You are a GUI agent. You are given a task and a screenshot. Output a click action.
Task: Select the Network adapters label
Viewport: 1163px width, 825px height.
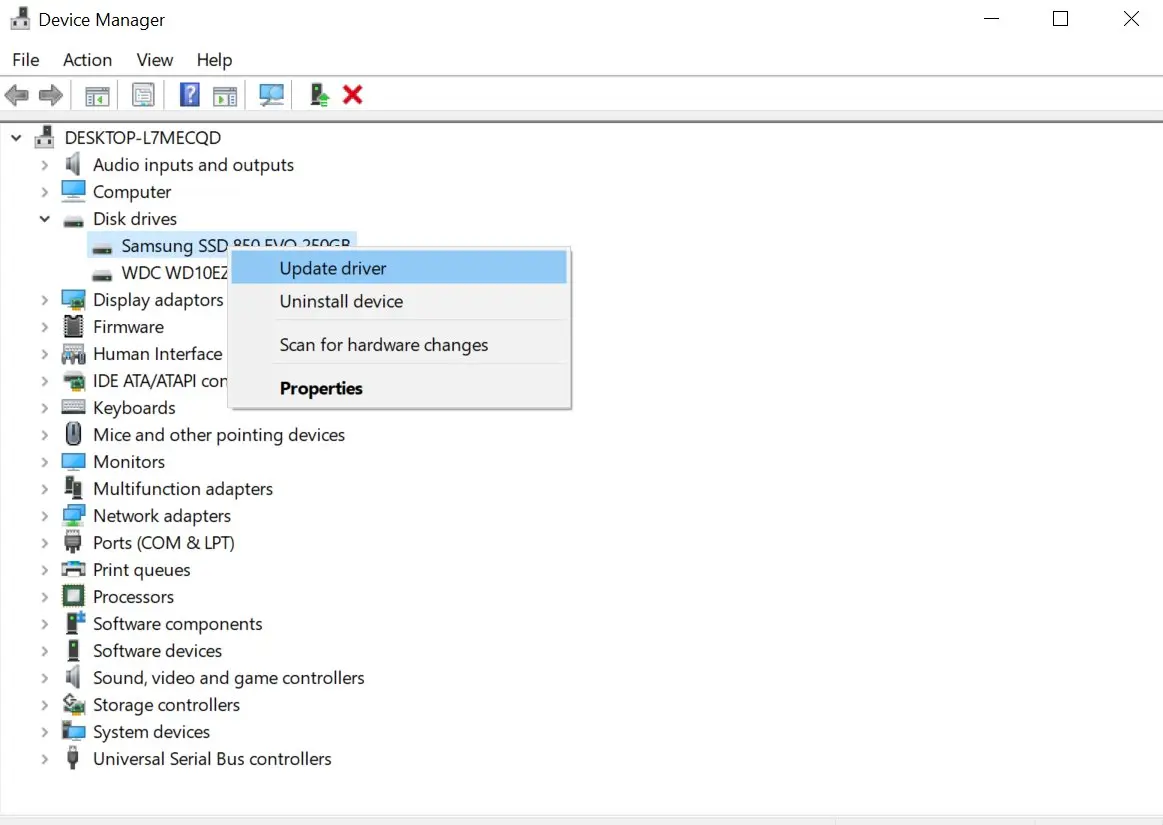pos(162,516)
